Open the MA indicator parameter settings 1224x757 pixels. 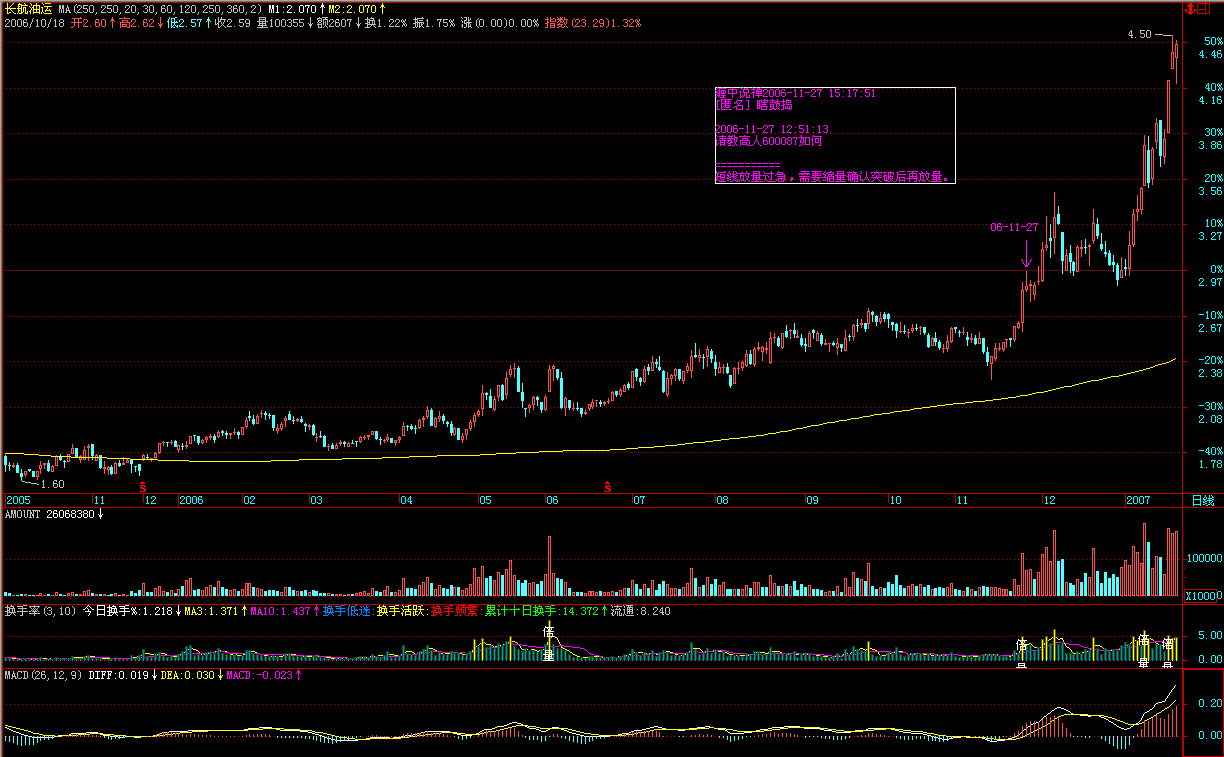(159, 8)
